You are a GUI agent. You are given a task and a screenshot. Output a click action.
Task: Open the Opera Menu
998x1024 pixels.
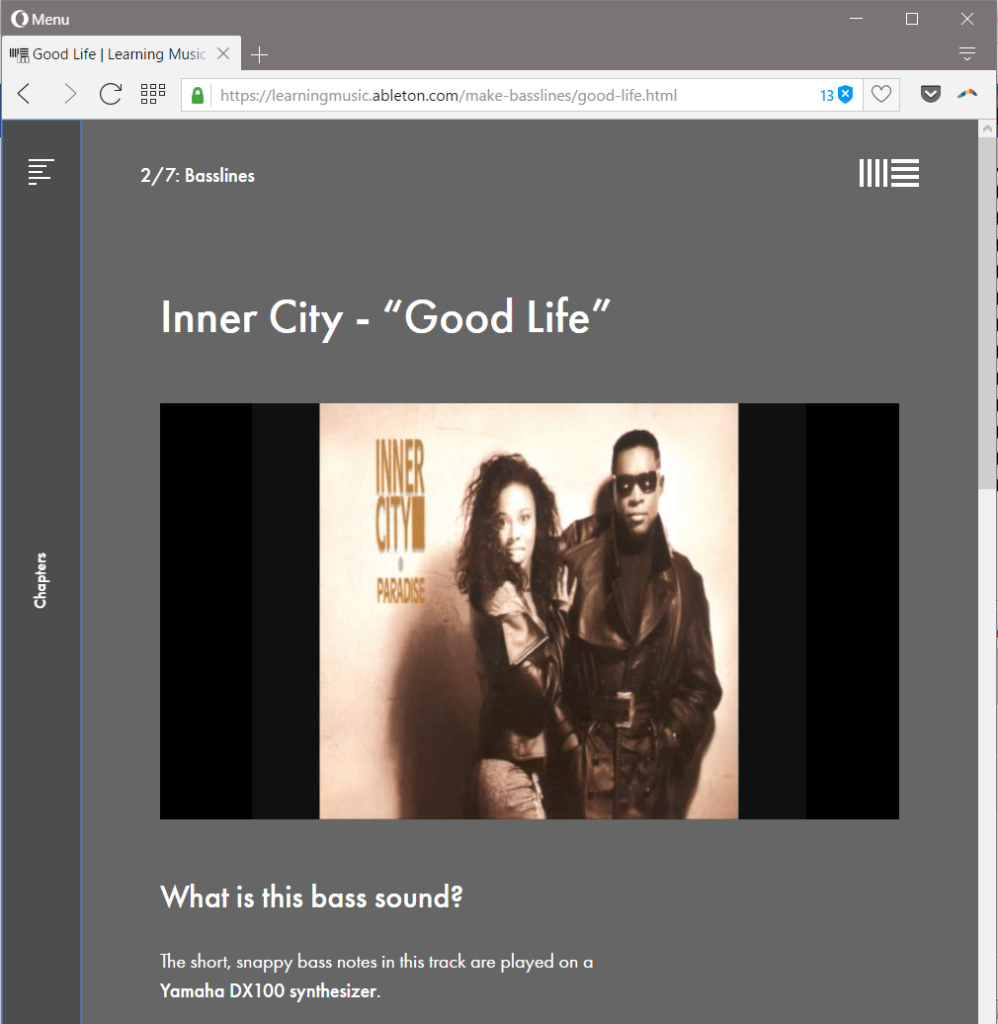tap(40, 19)
